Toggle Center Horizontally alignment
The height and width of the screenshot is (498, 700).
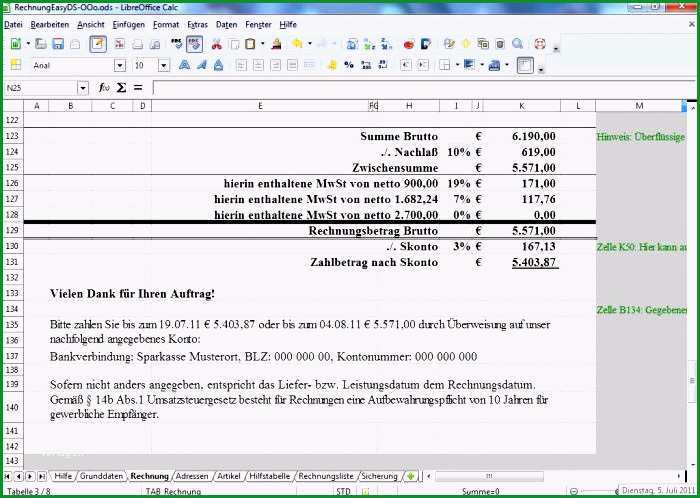tap(258, 66)
